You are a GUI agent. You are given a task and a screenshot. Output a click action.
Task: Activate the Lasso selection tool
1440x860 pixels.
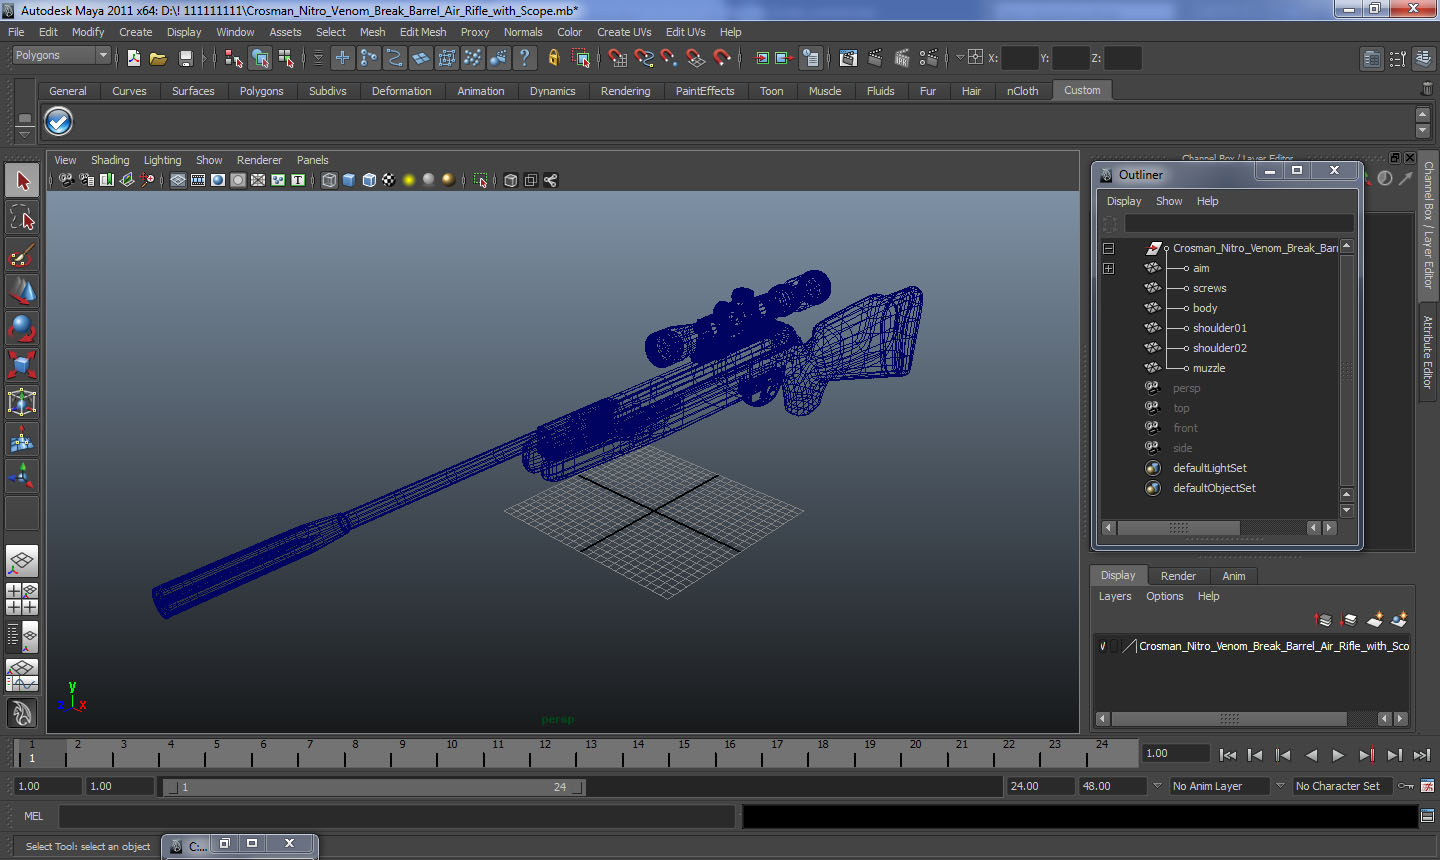coord(22,218)
